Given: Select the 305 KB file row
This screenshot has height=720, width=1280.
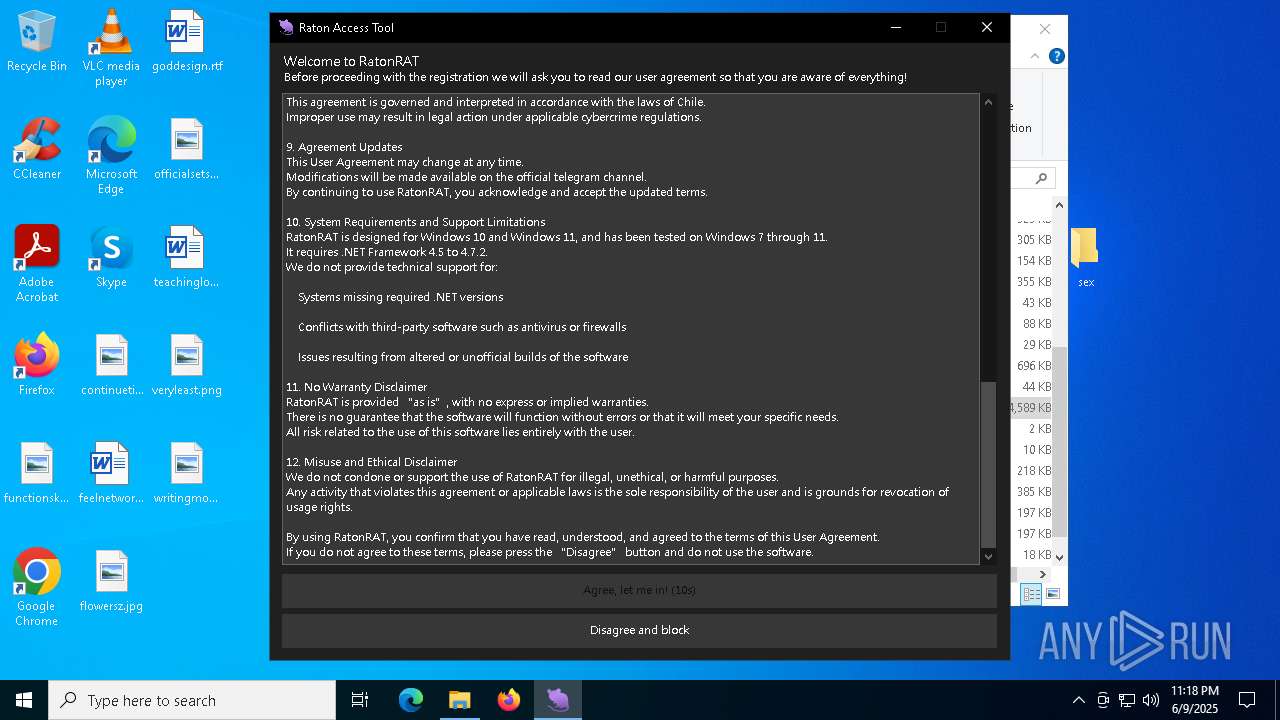Looking at the screenshot, I should [x=1032, y=240].
